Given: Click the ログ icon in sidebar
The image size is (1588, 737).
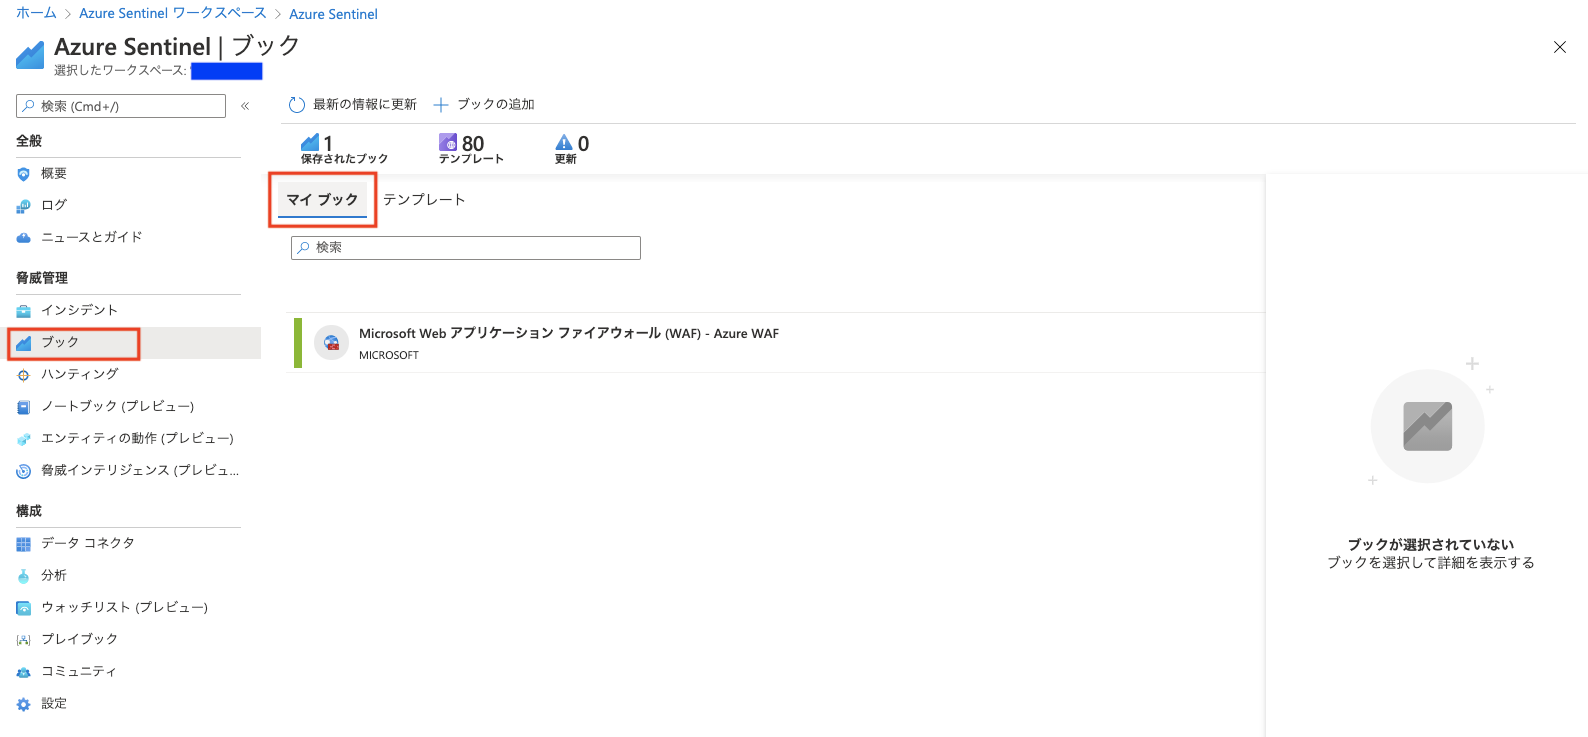Looking at the screenshot, I should coord(24,206).
